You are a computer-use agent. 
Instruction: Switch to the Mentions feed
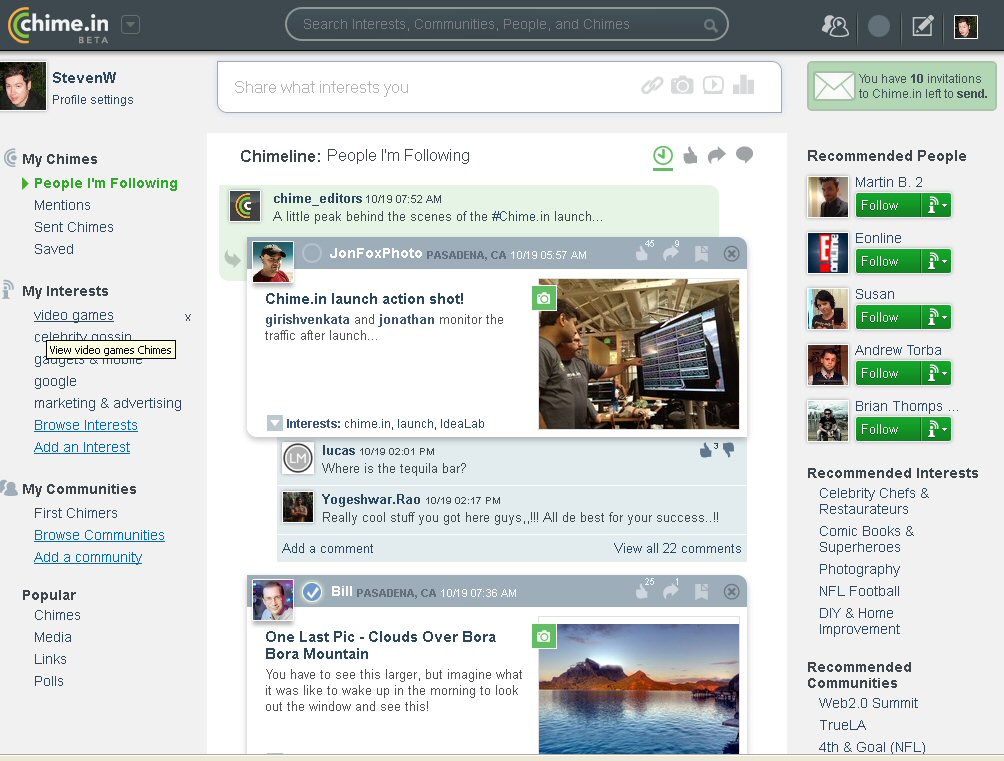(x=62, y=205)
